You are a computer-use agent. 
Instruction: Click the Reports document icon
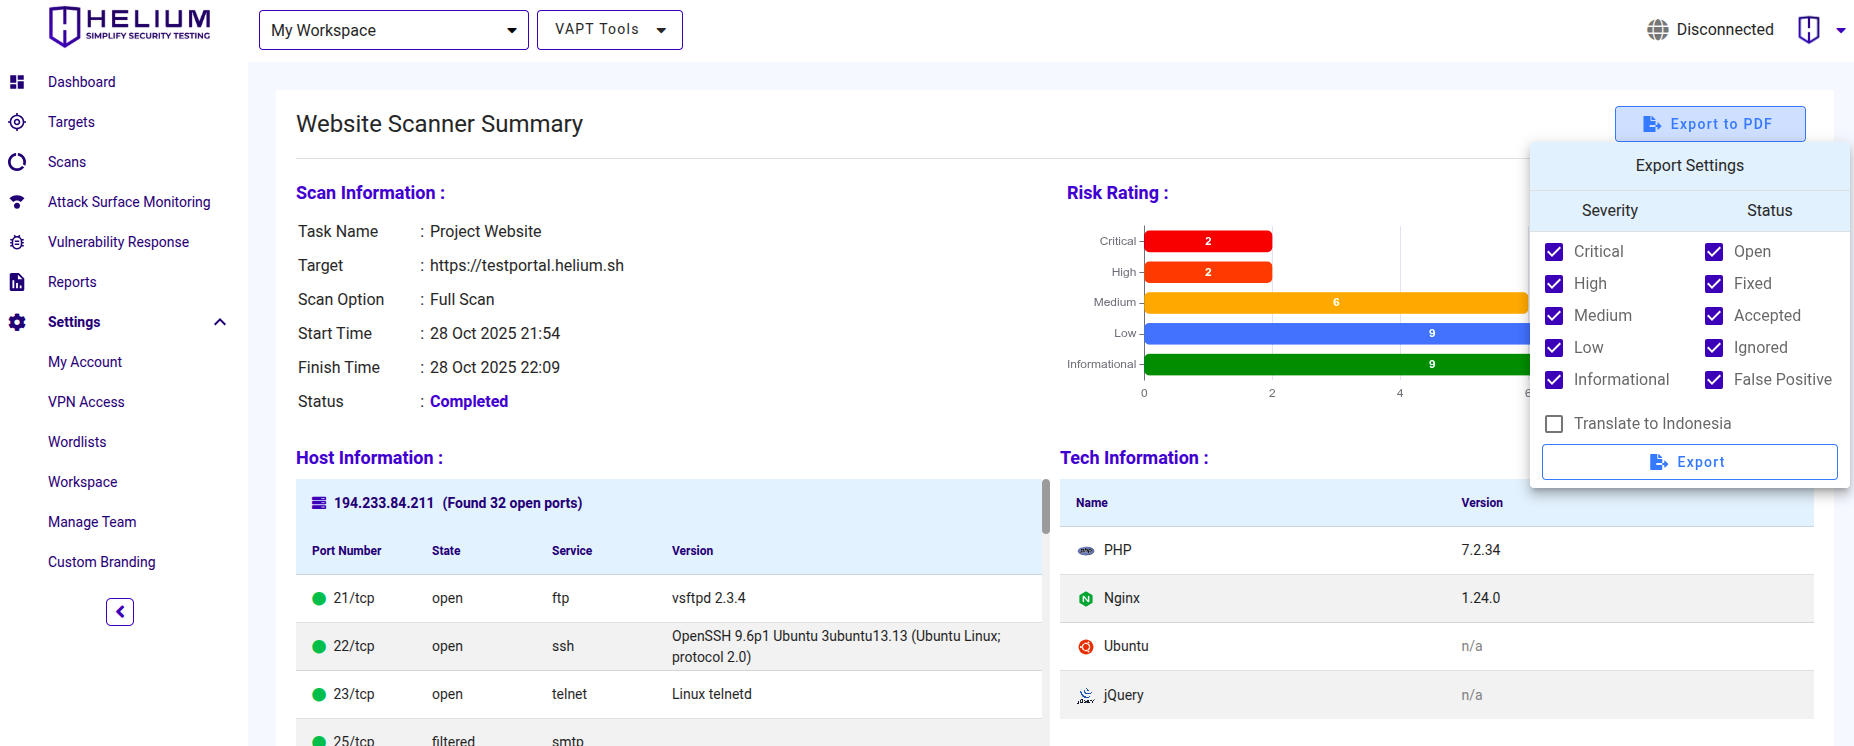point(17,282)
